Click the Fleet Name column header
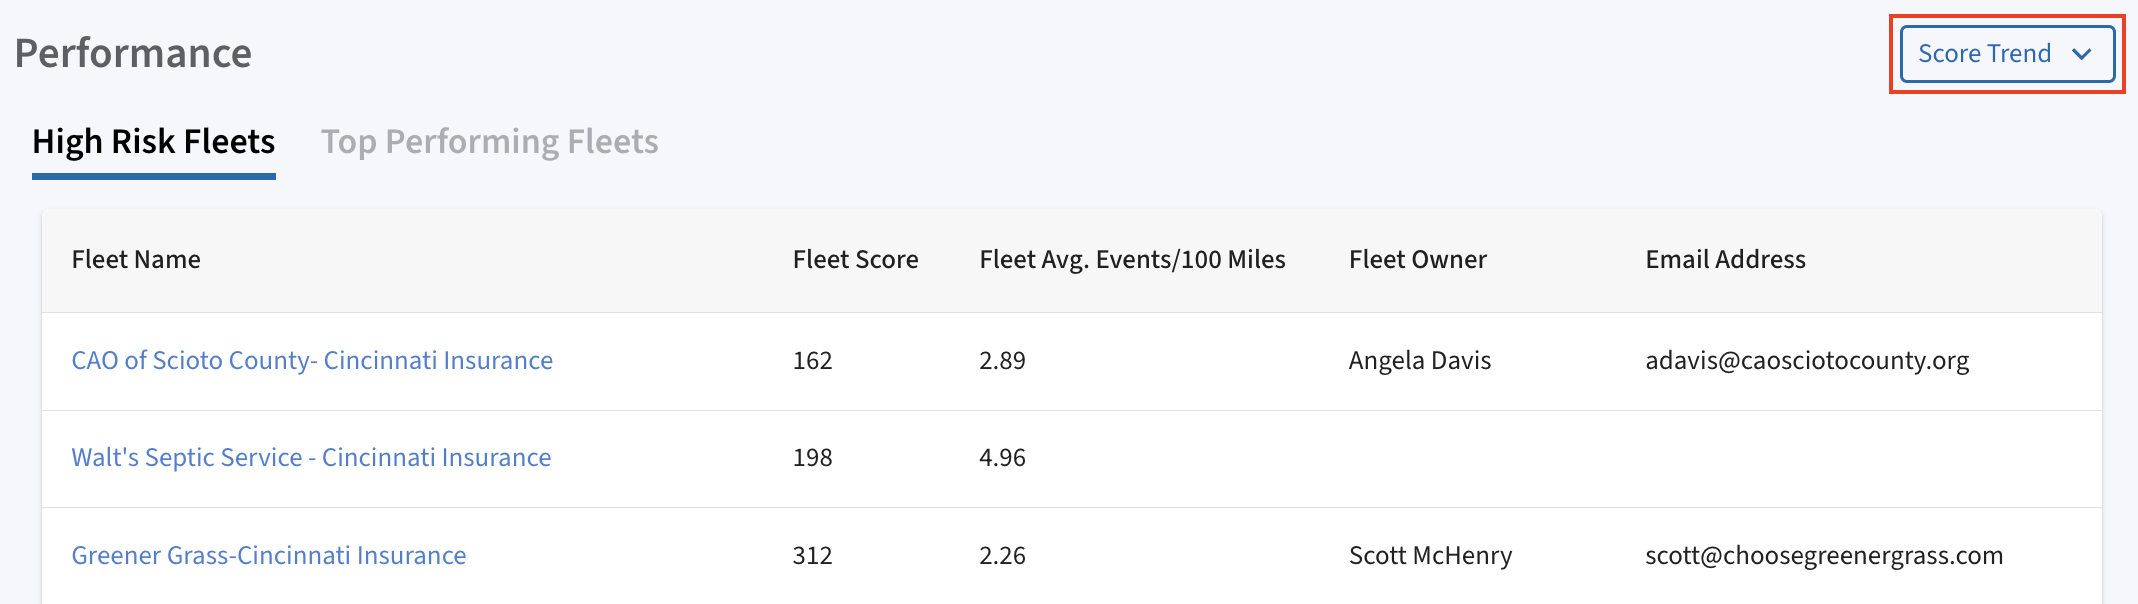 click(x=136, y=260)
